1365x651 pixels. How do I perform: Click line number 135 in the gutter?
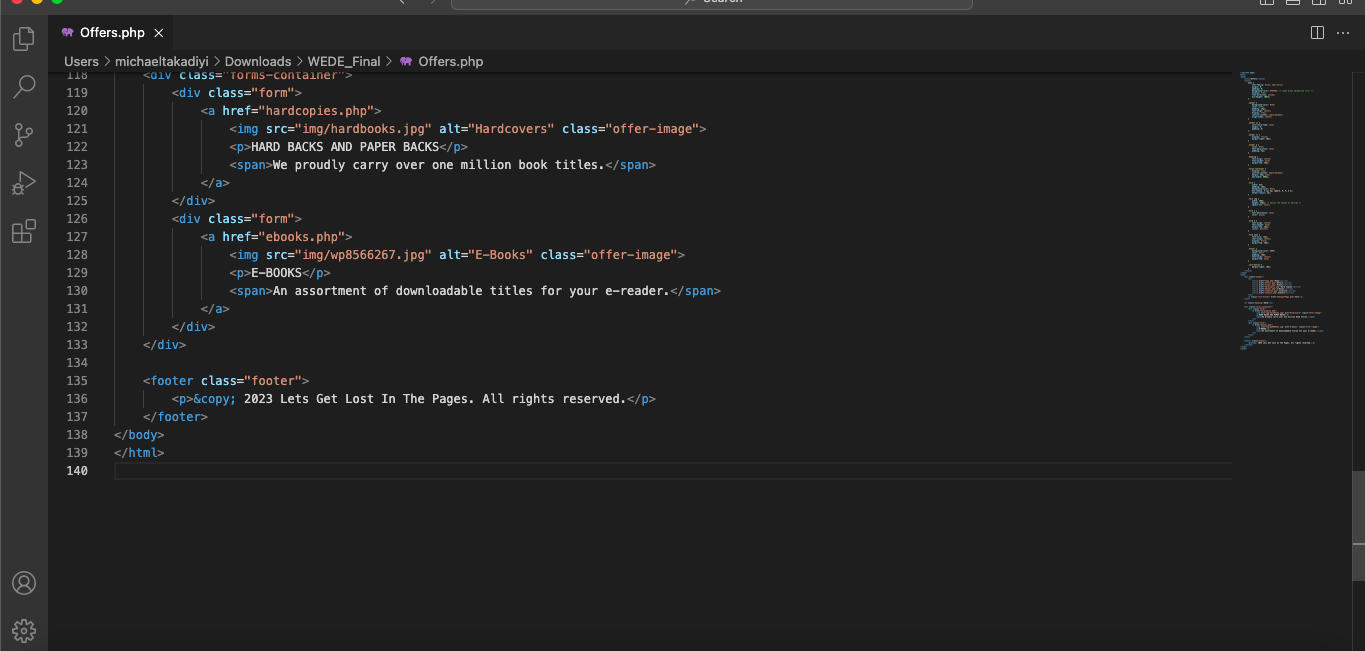(77, 381)
